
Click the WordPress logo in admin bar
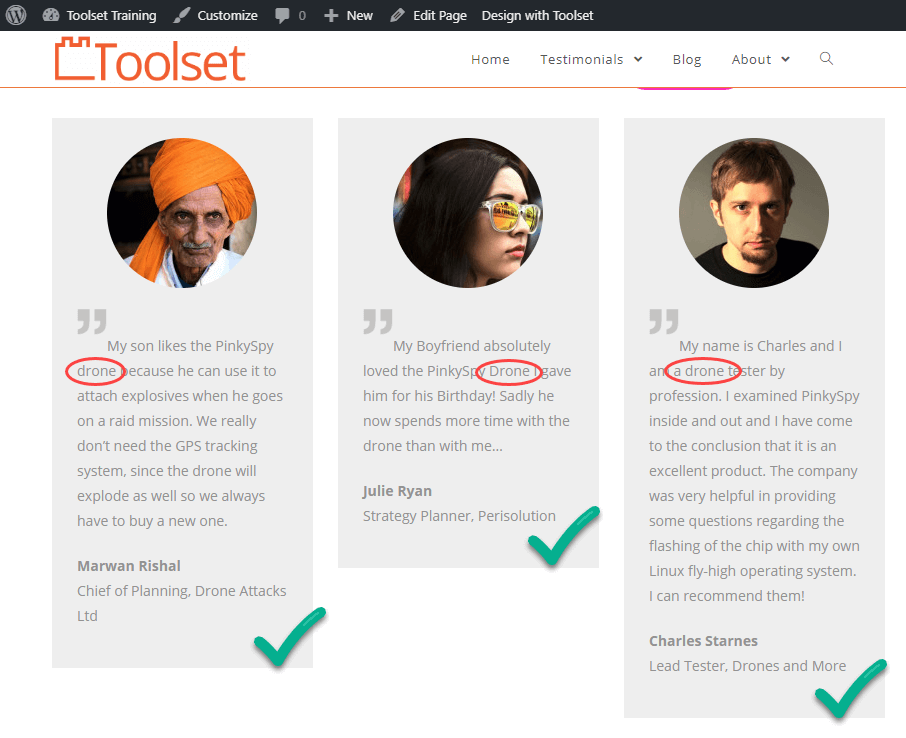14,15
